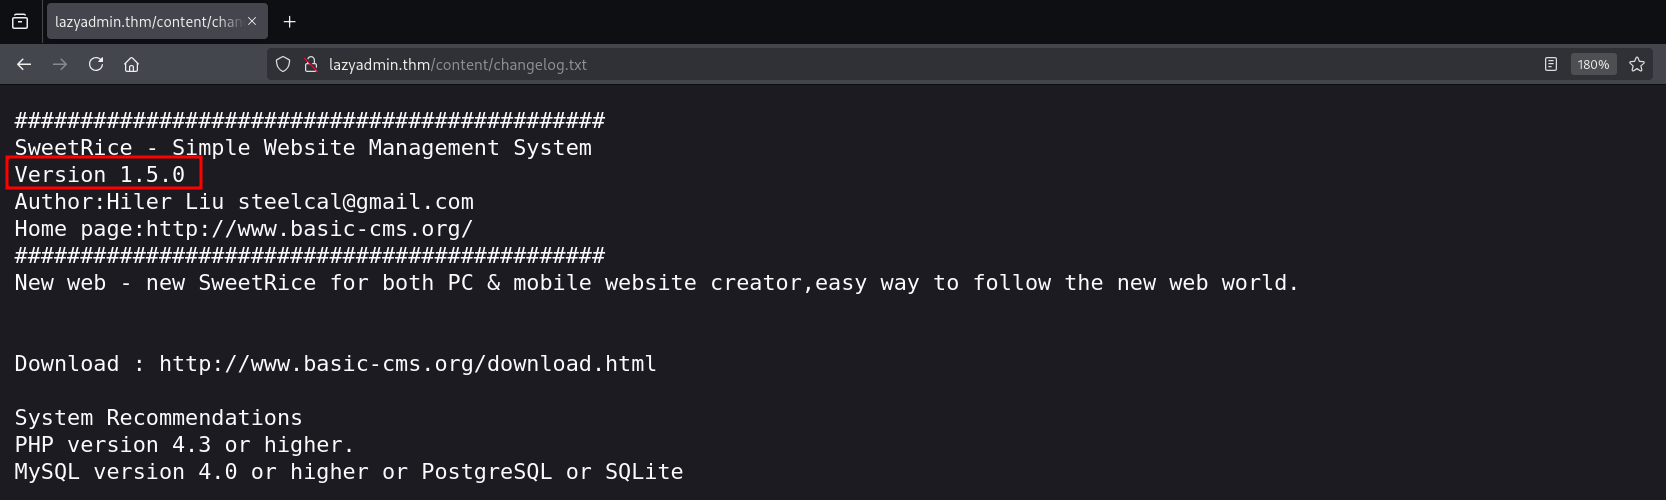The image size is (1666, 500).
Task: Bookmark this page with the star
Action: pyautogui.click(x=1637, y=64)
